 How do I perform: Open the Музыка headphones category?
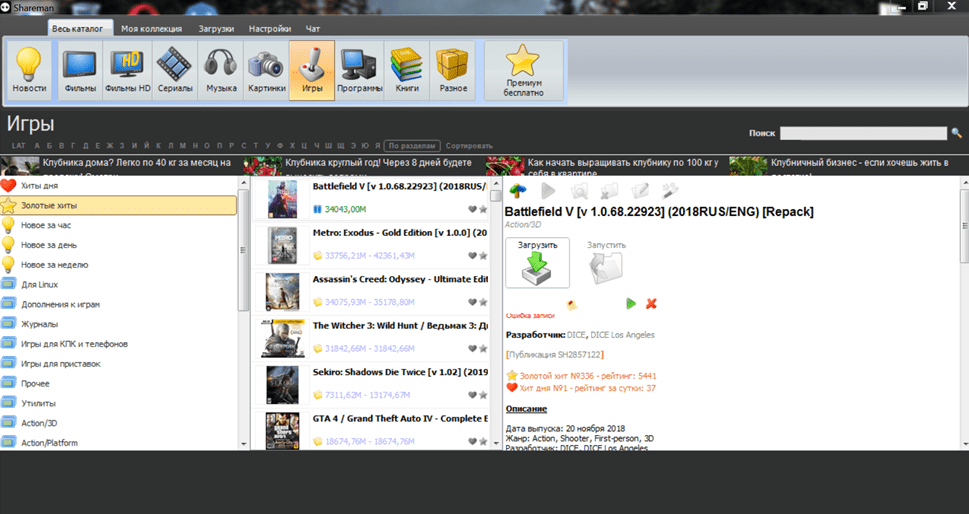[221, 70]
